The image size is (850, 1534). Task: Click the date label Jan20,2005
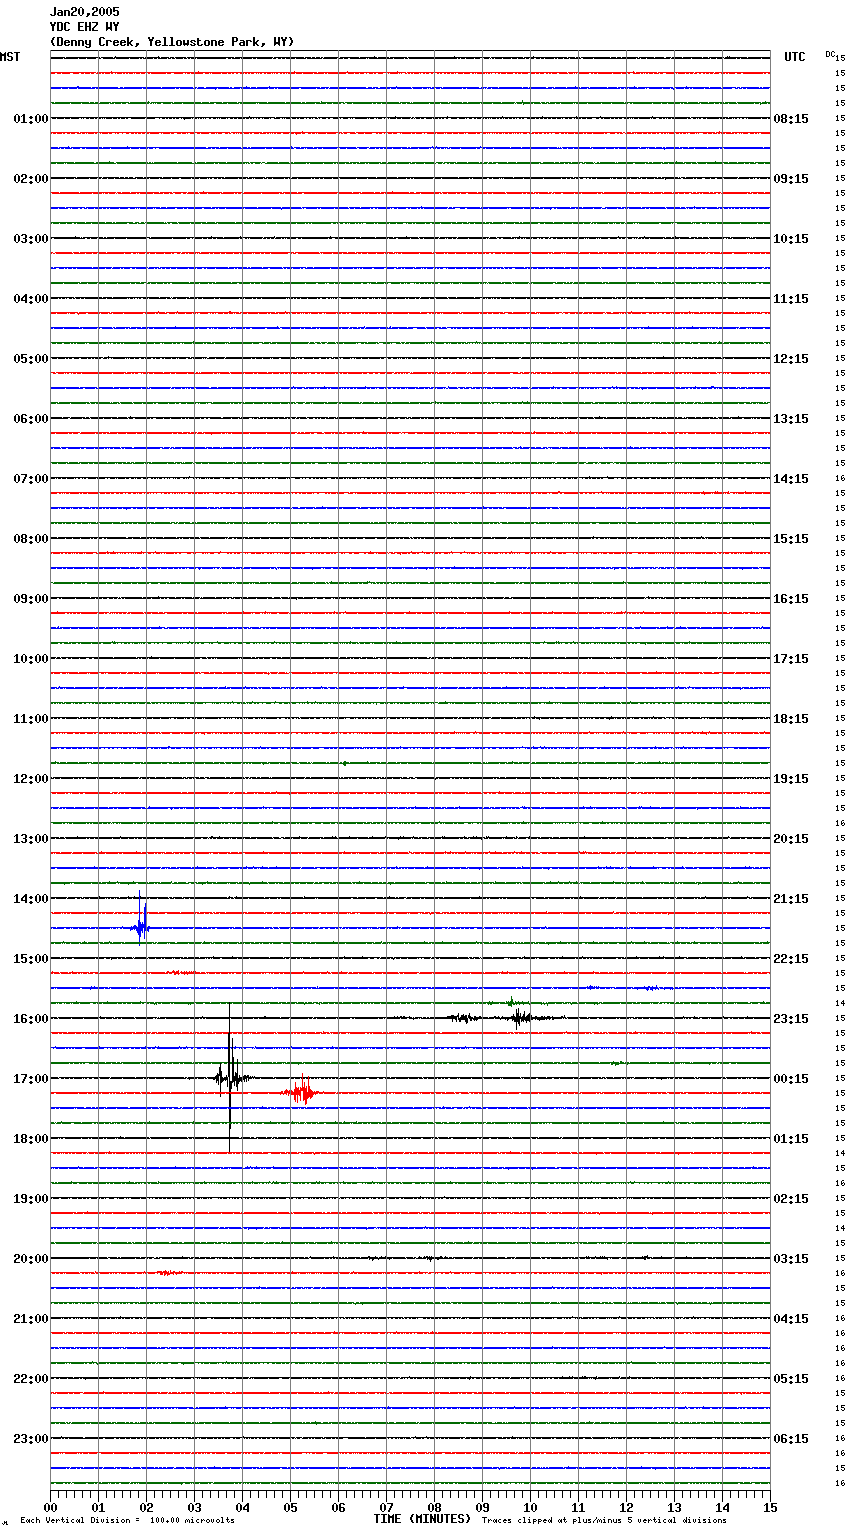[84, 12]
